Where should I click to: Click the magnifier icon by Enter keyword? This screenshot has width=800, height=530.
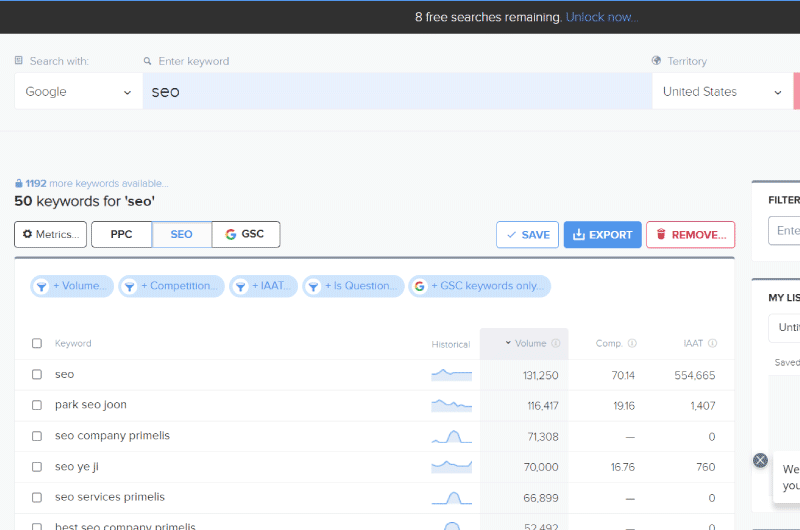click(x=147, y=61)
